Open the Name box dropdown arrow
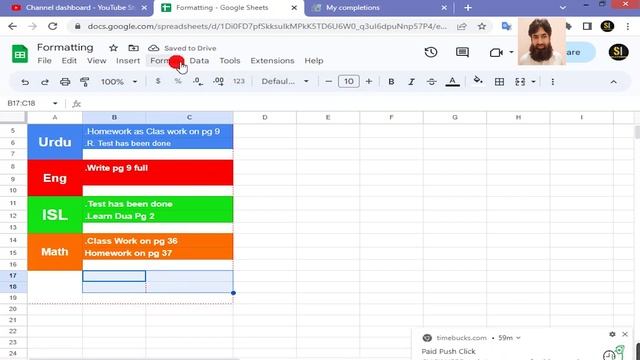The height and width of the screenshot is (360, 640). [x=55, y=103]
